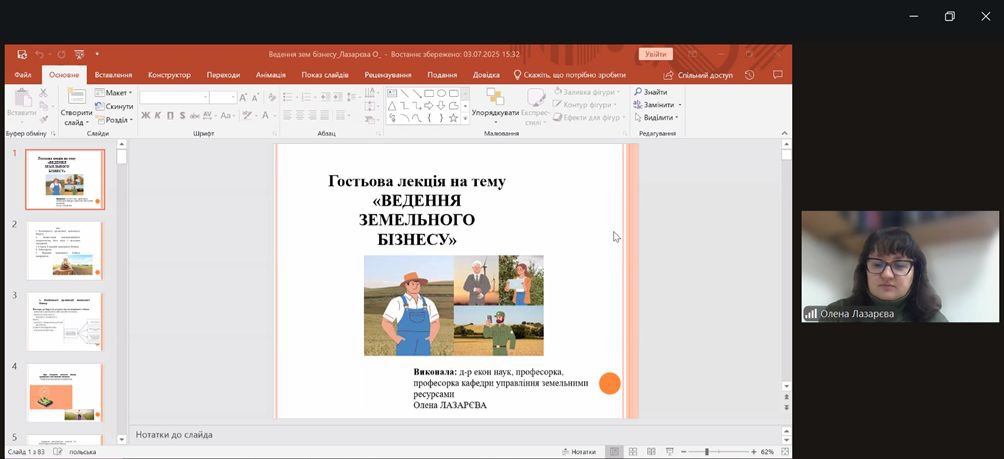Open the Arrange (Упорядкувати) tool
The width and height of the screenshot is (1004, 459).
(495, 104)
